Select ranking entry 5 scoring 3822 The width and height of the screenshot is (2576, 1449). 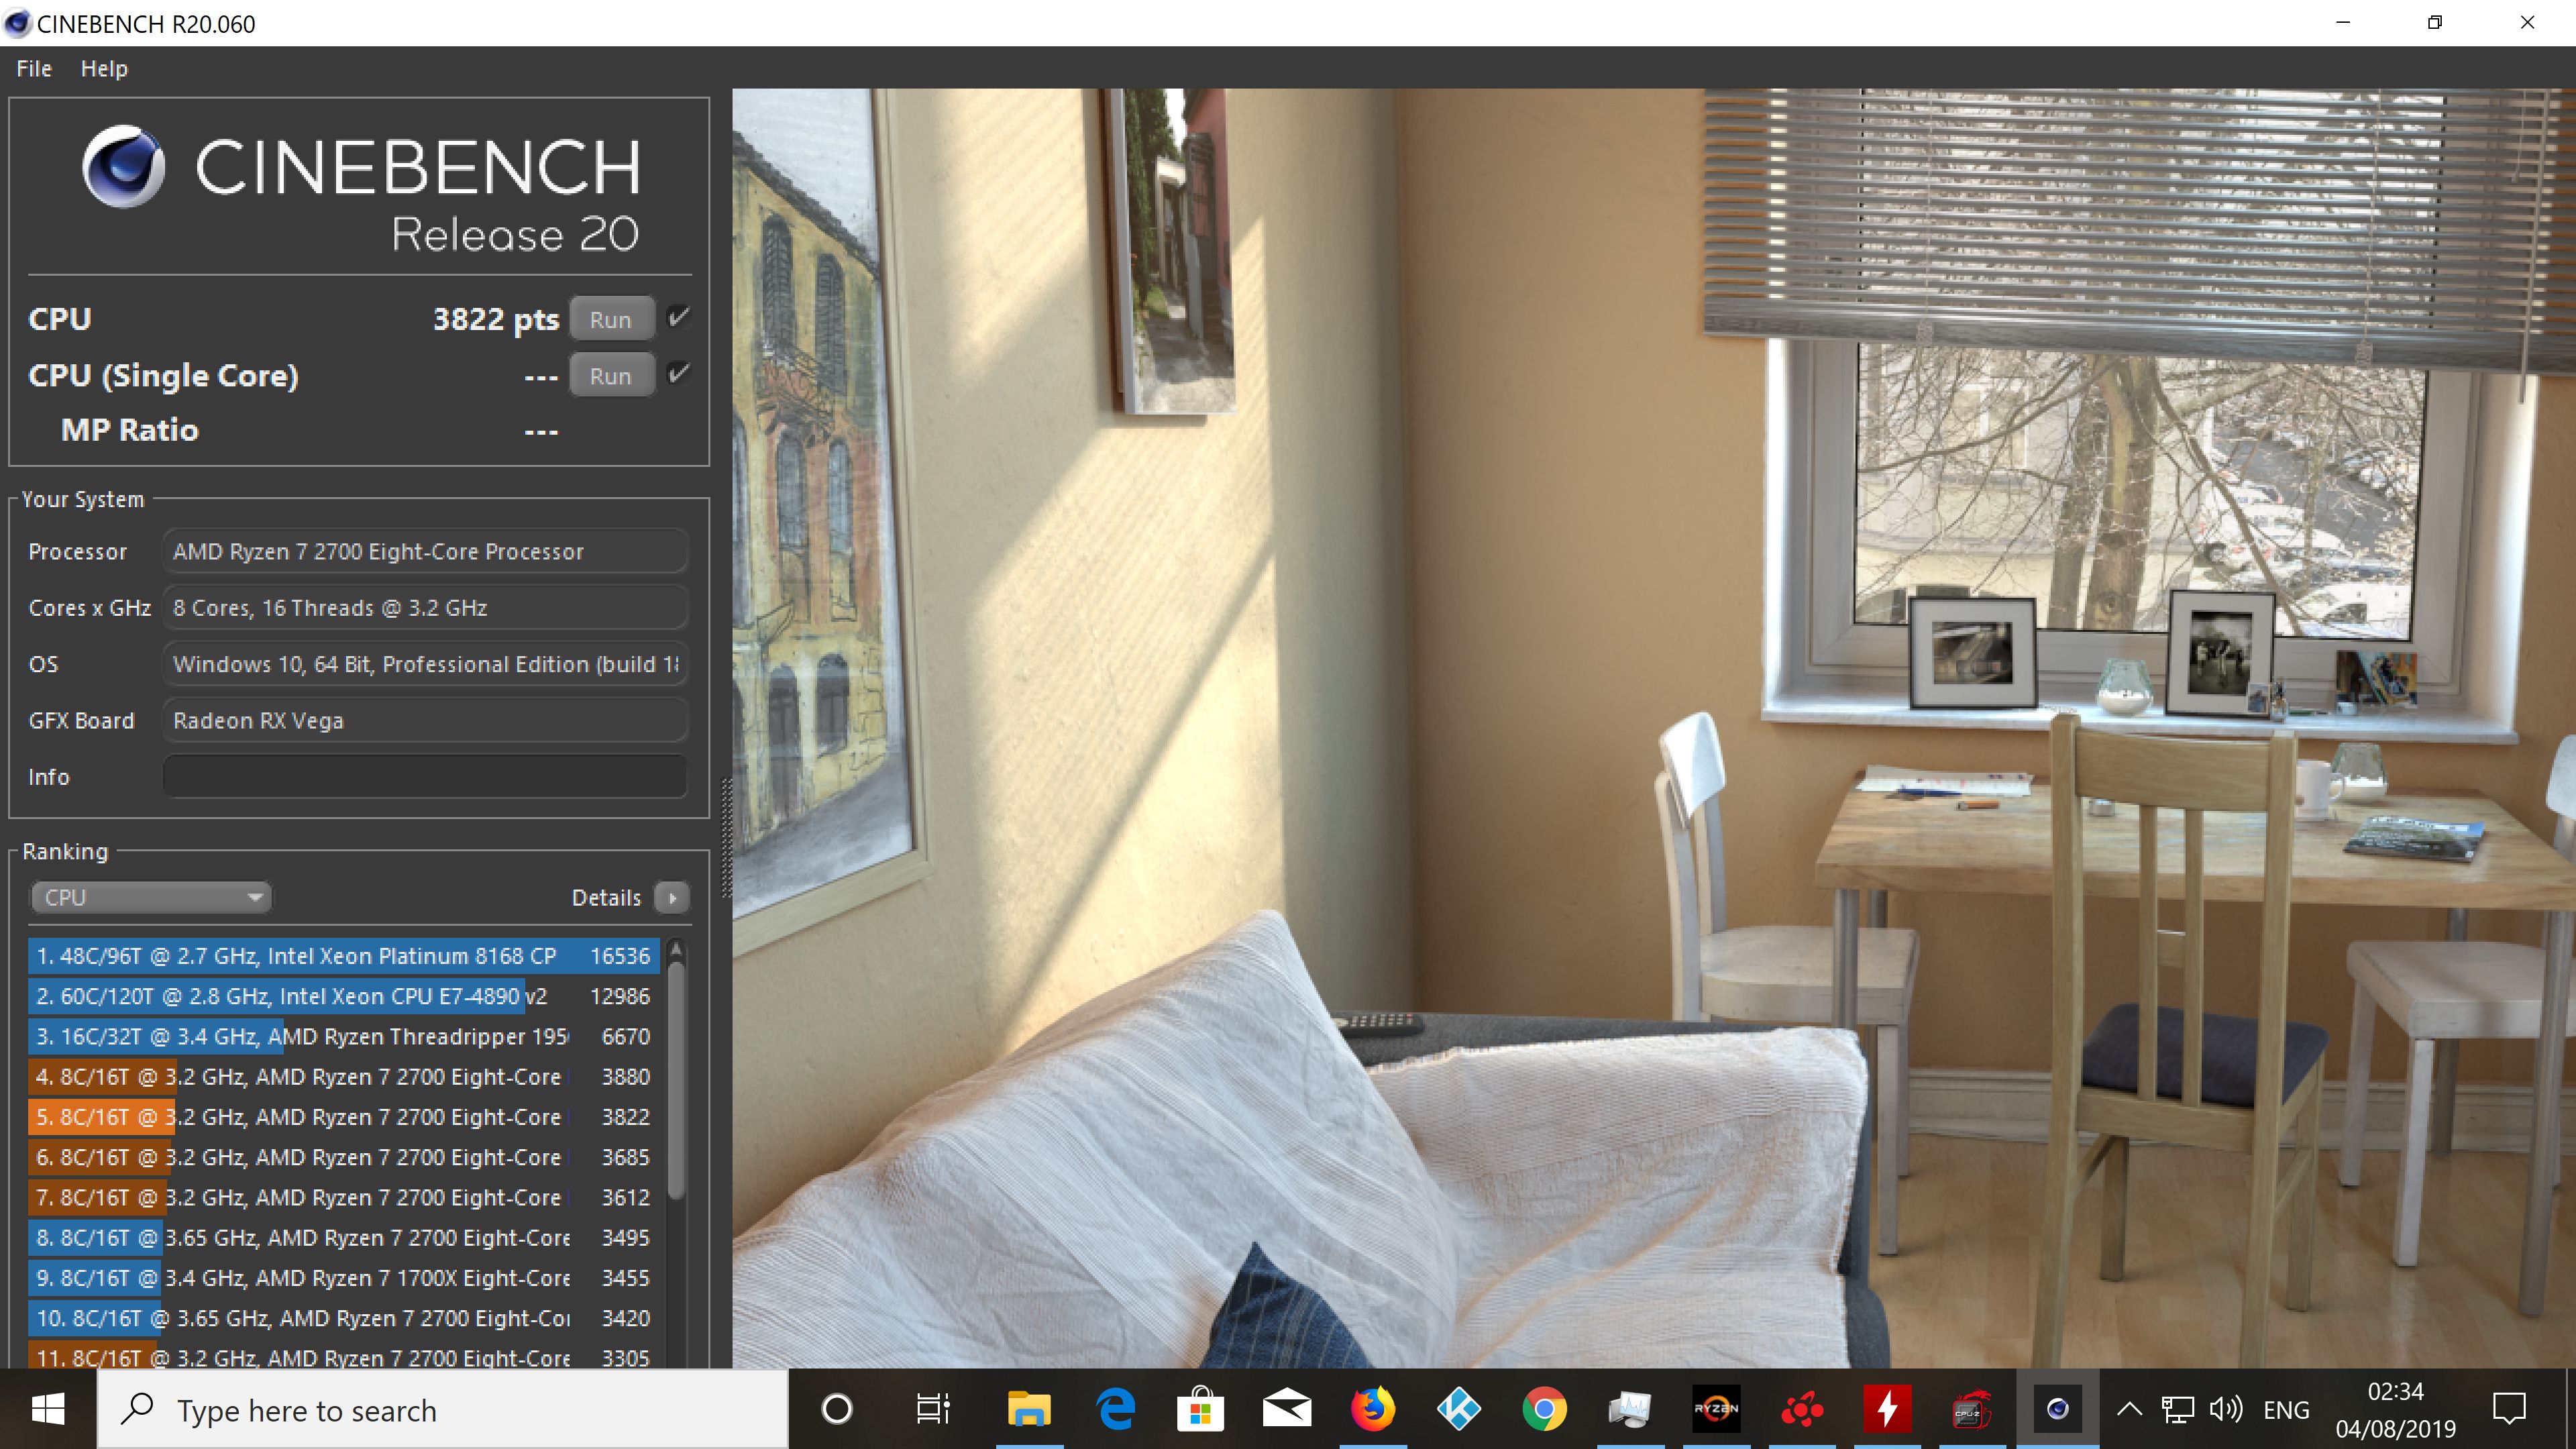[x=344, y=1117]
